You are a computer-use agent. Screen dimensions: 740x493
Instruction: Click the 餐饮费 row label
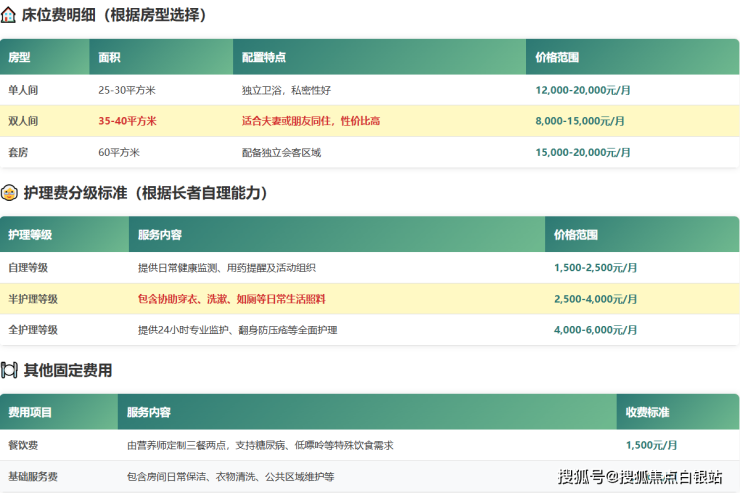point(23,445)
